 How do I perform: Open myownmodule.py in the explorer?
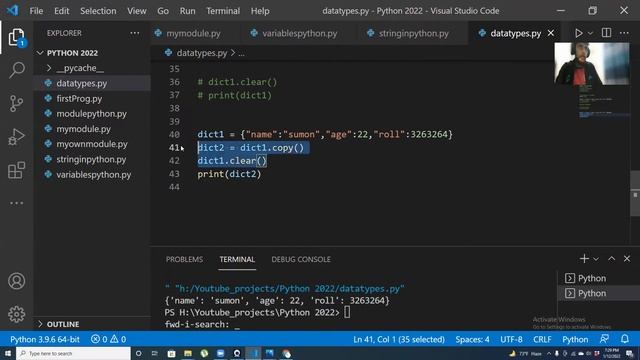[x=92, y=144]
